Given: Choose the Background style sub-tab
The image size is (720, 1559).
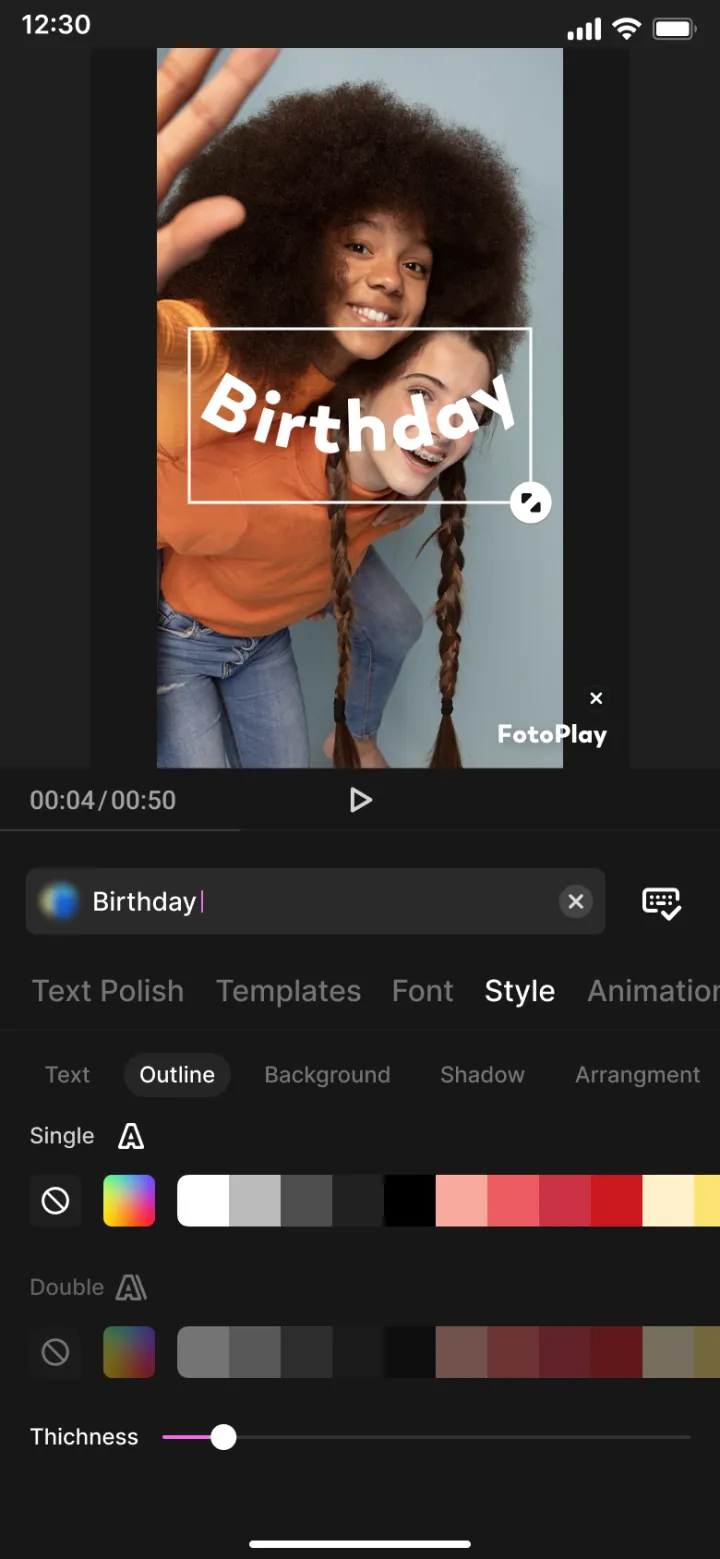Looking at the screenshot, I should [327, 1075].
